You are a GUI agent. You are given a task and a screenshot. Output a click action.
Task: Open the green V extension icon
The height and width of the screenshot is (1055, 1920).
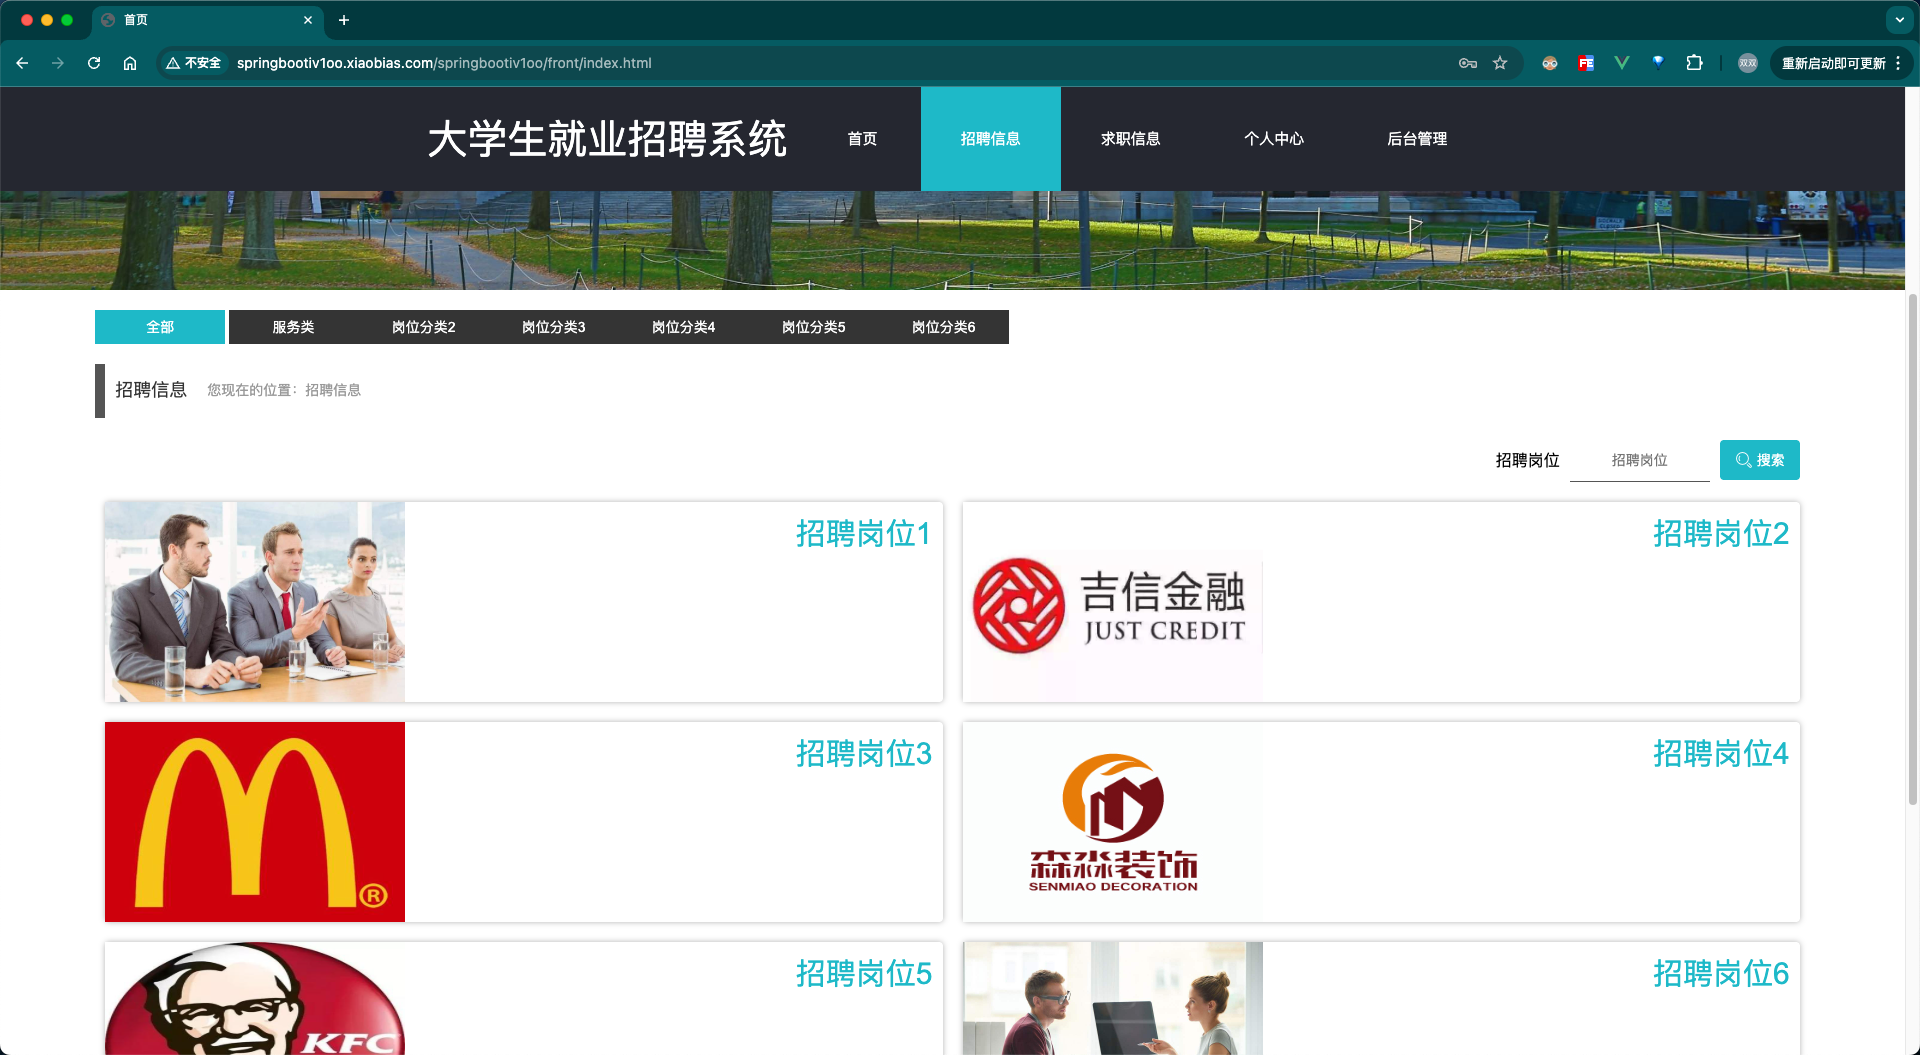[1622, 63]
